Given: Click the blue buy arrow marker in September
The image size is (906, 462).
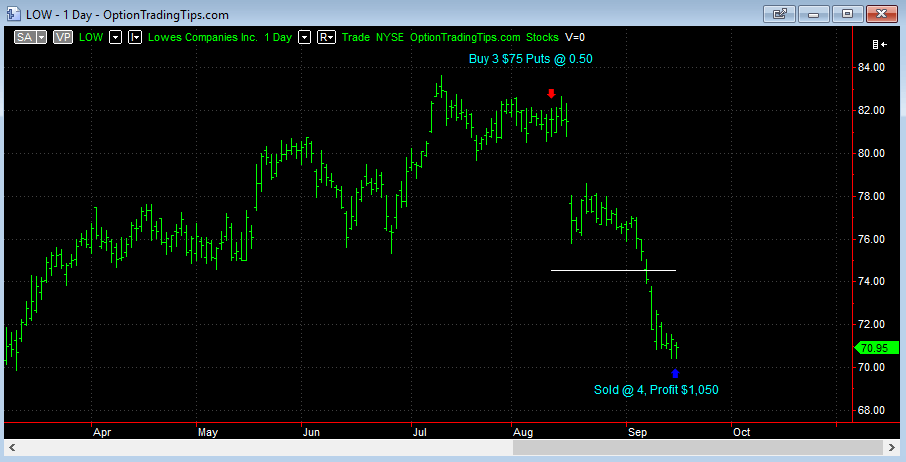Looking at the screenshot, I should point(675,374).
